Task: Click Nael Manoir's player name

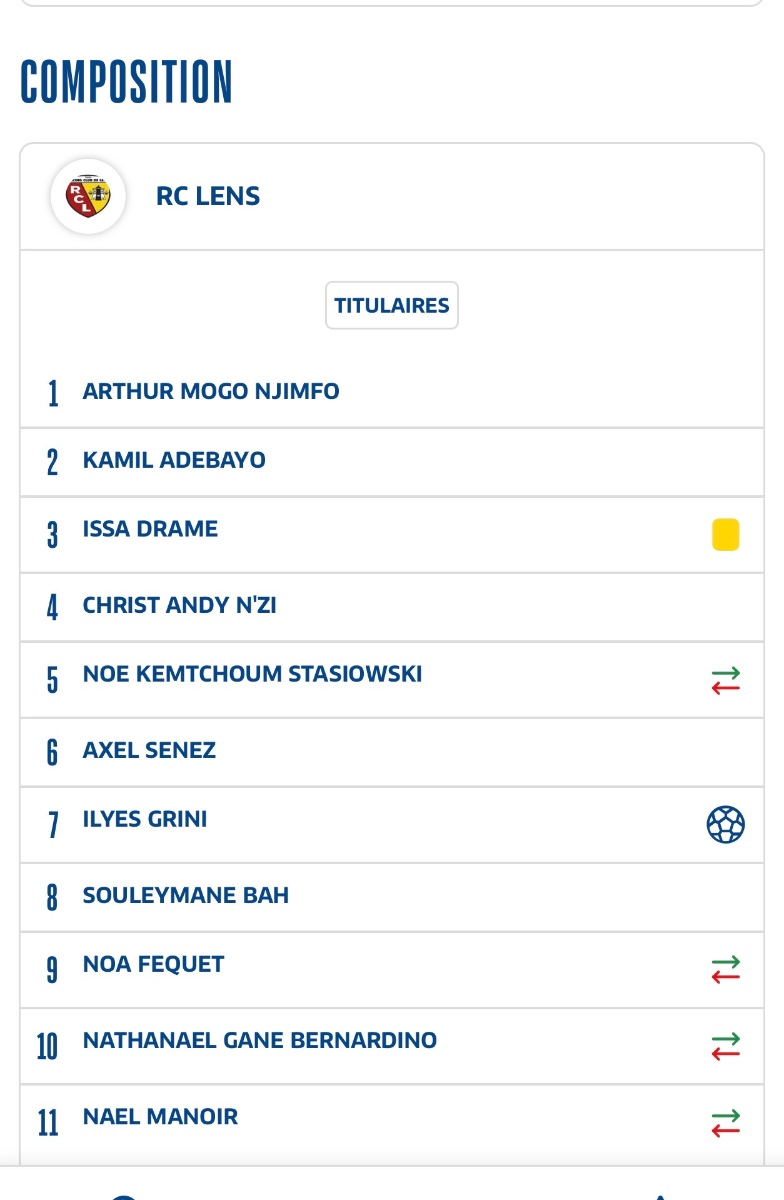Action: (160, 1116)
